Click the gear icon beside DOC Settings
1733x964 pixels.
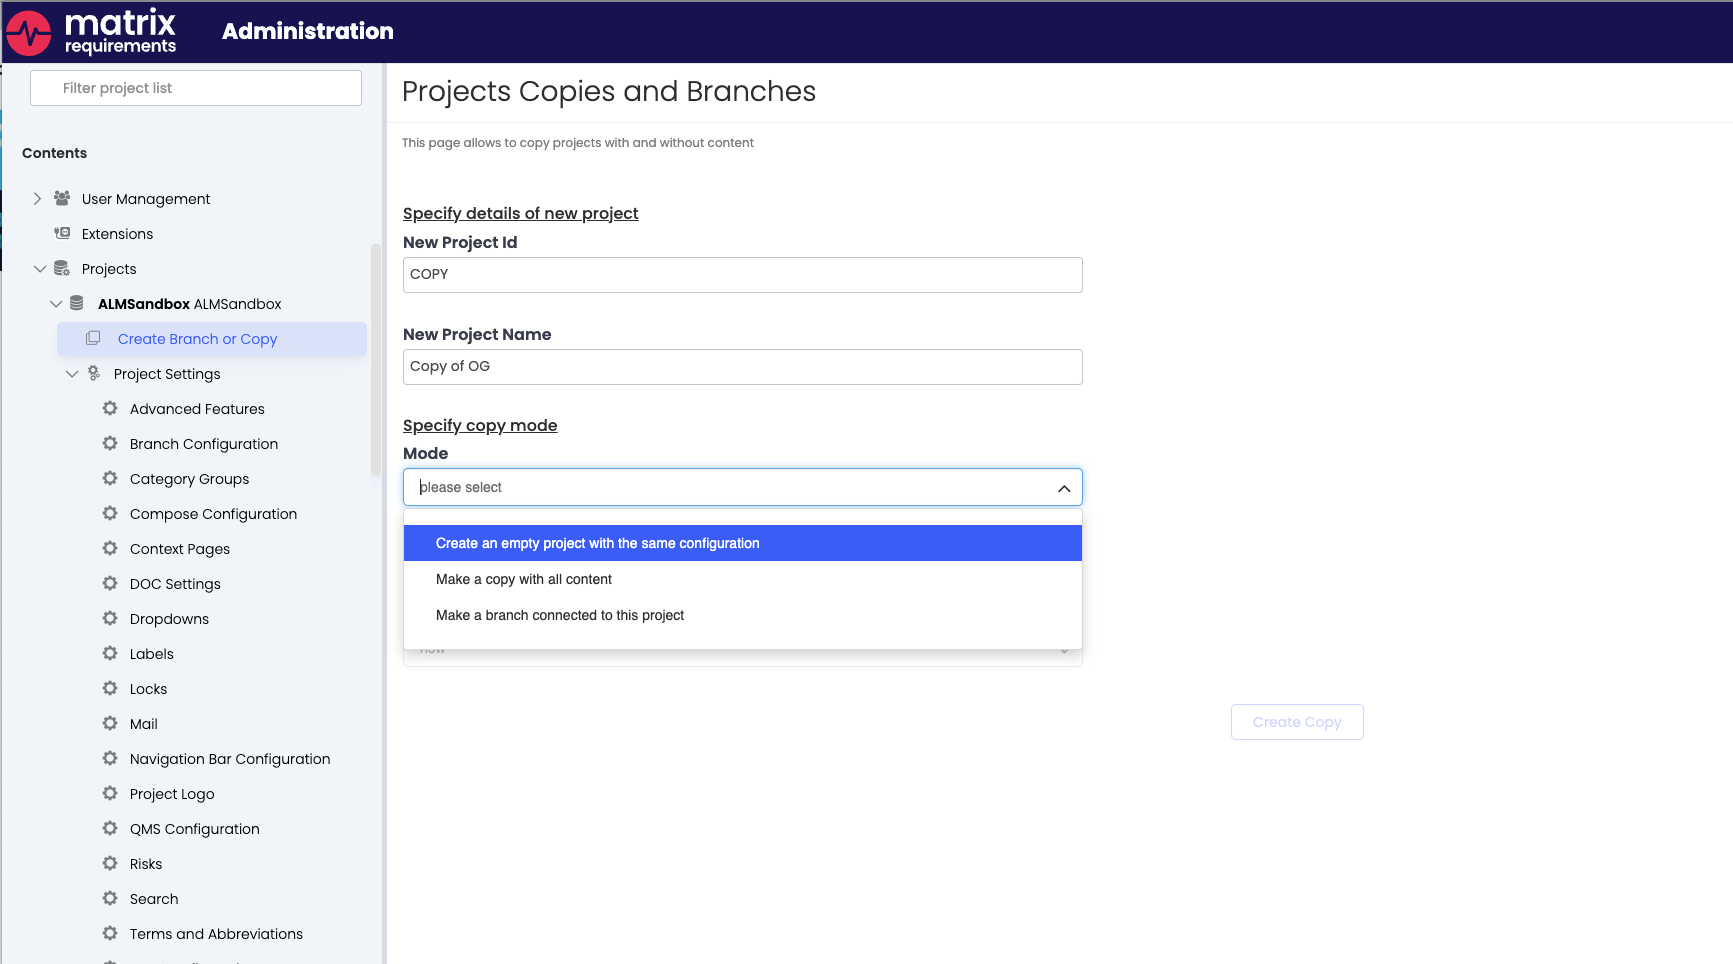[x=110, y=583]
